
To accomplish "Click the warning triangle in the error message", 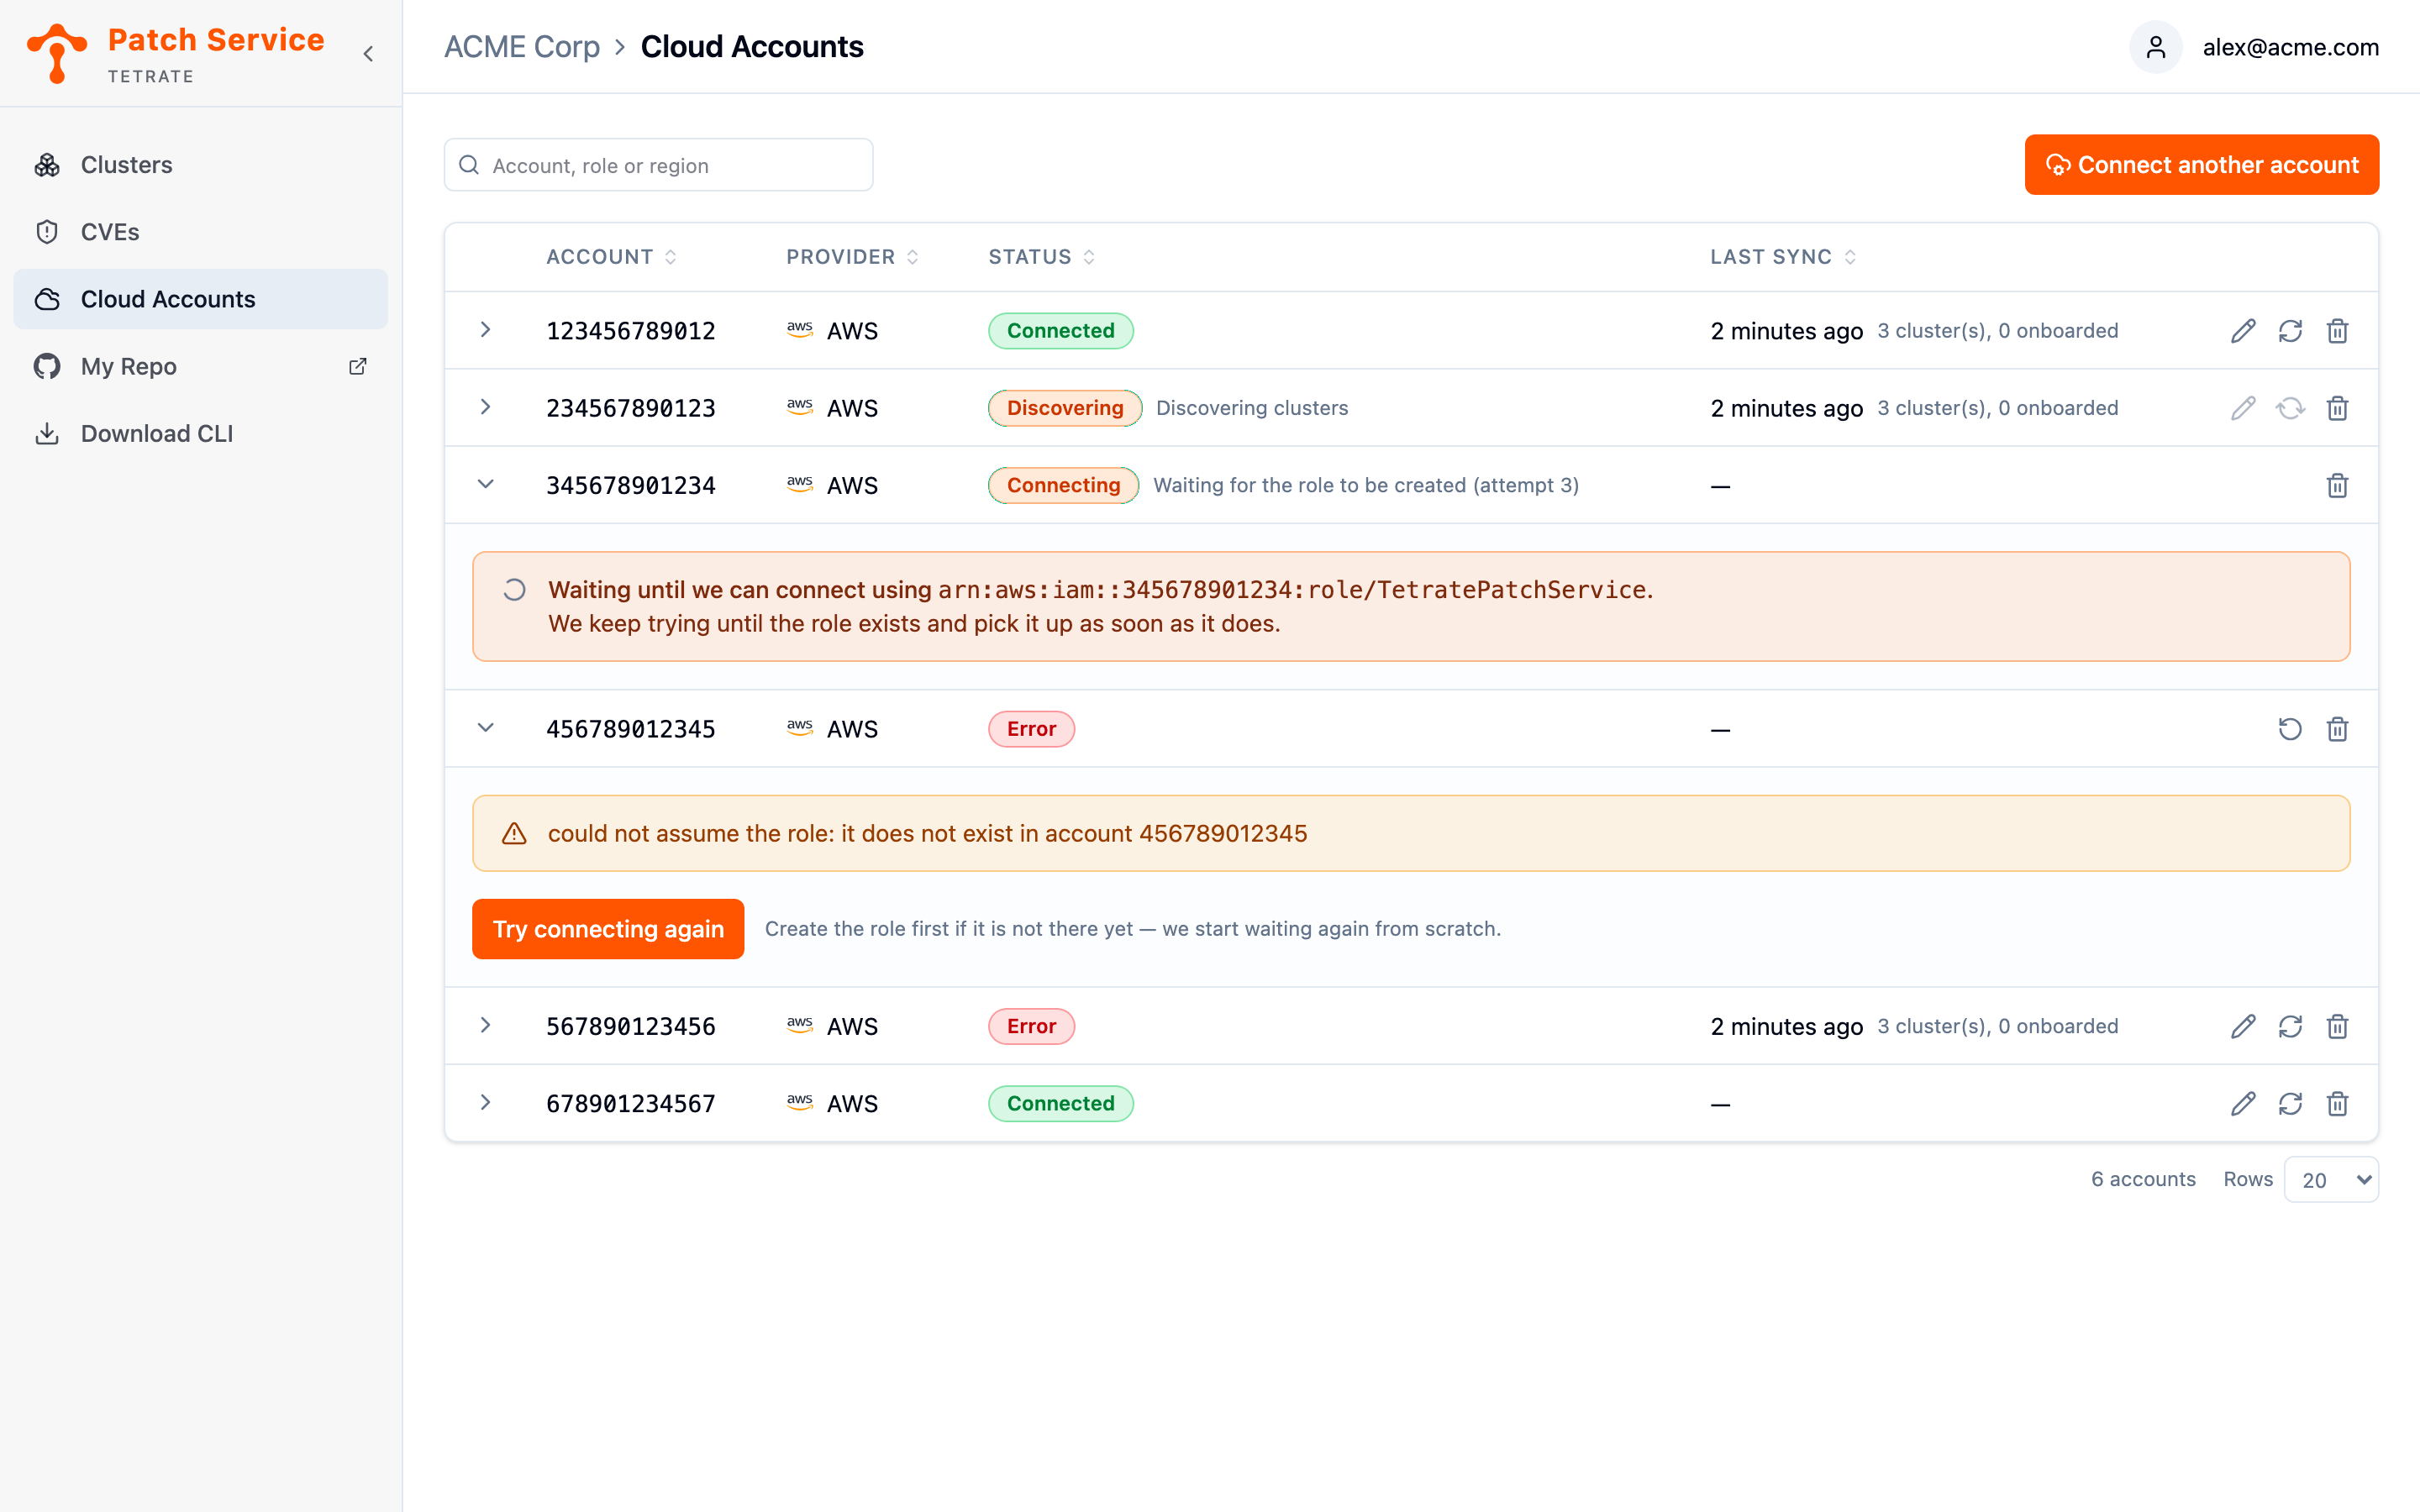I will coord(514,833).
